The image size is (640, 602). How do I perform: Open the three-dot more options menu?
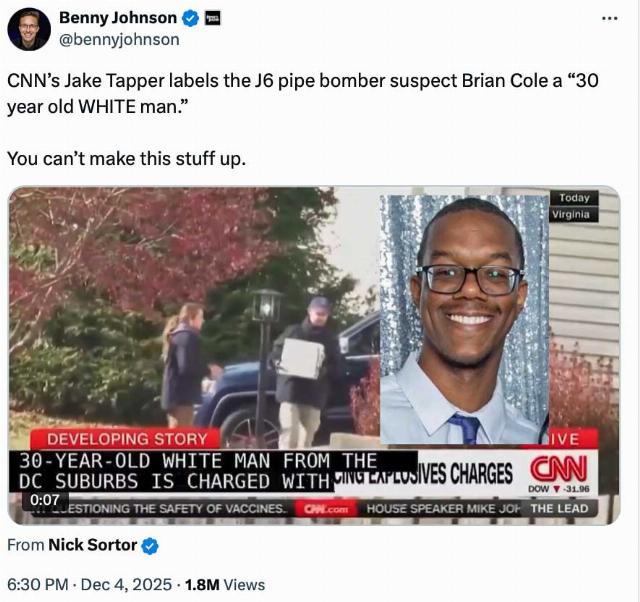pyautogui.click(x=610, y=18)
